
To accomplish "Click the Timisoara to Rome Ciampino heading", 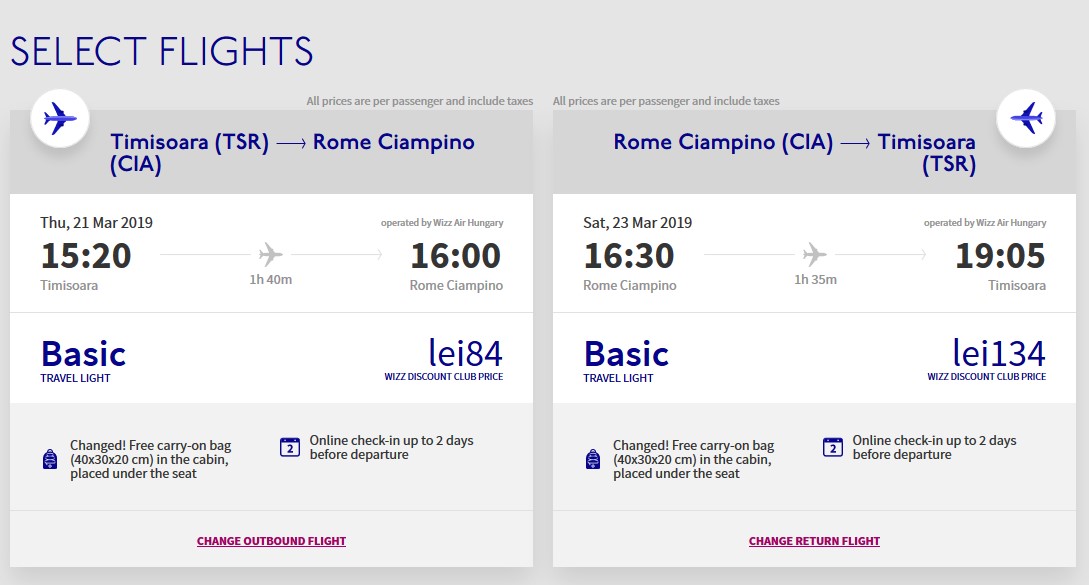I will click(292, 152).
